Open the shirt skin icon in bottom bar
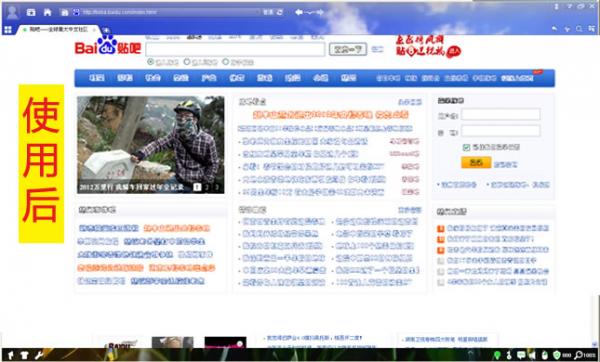The image size is (600, 362). click(24, 355)
